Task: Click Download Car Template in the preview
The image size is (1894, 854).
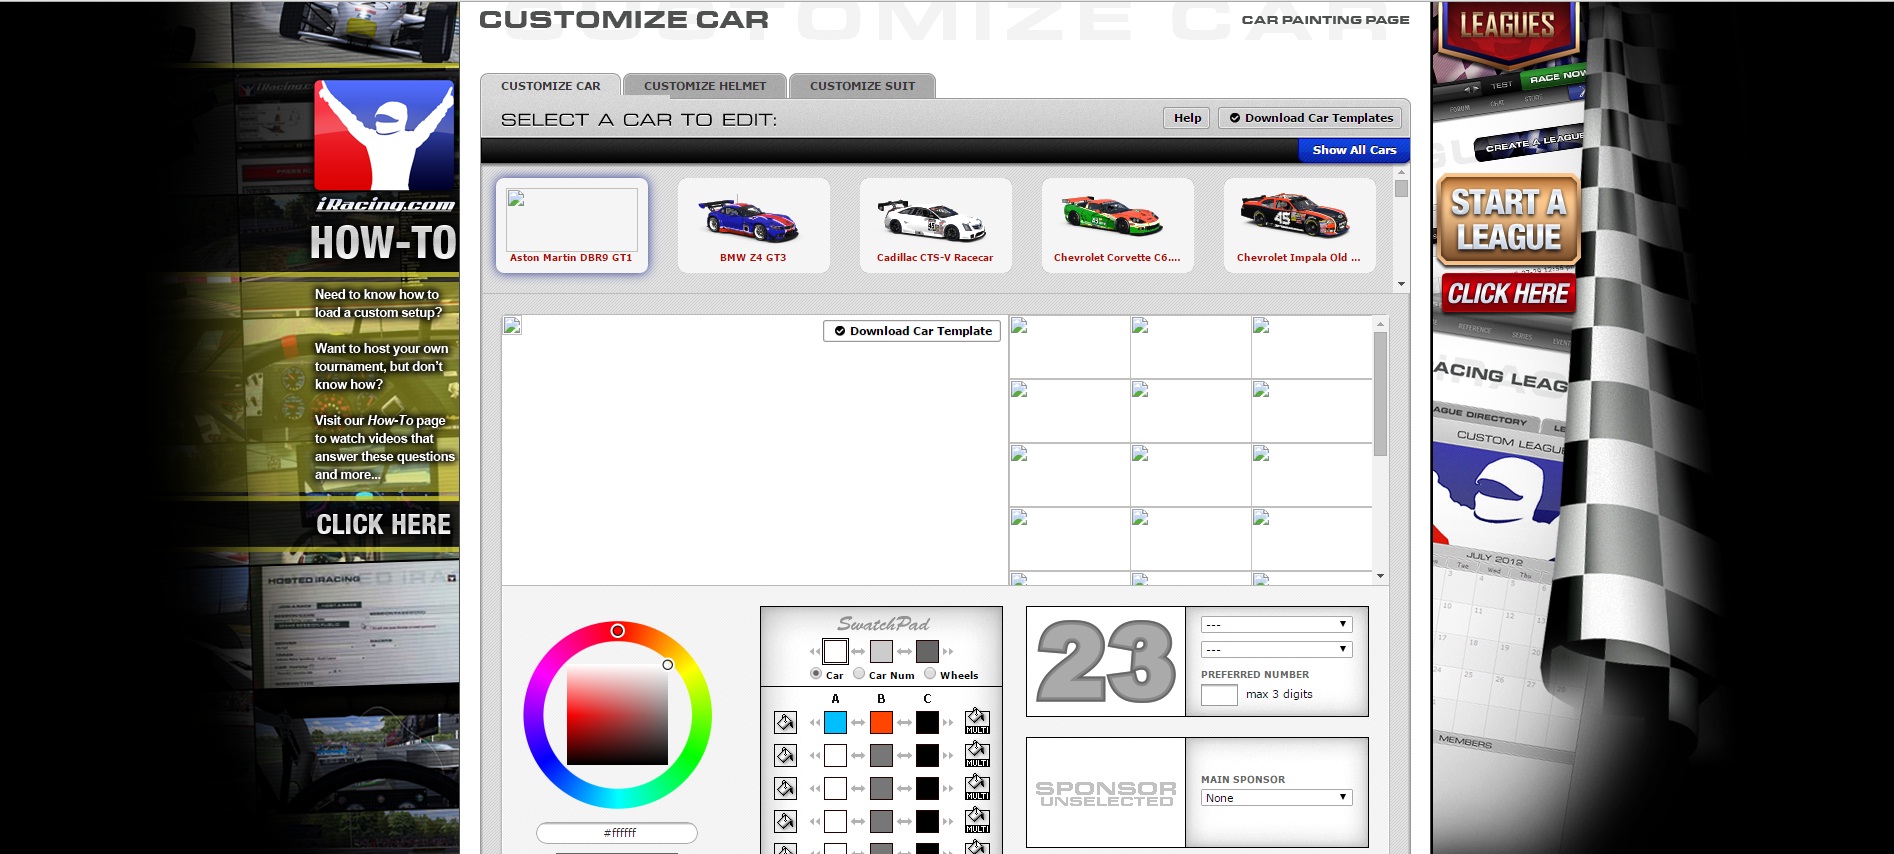Action: tap(912, 331)
